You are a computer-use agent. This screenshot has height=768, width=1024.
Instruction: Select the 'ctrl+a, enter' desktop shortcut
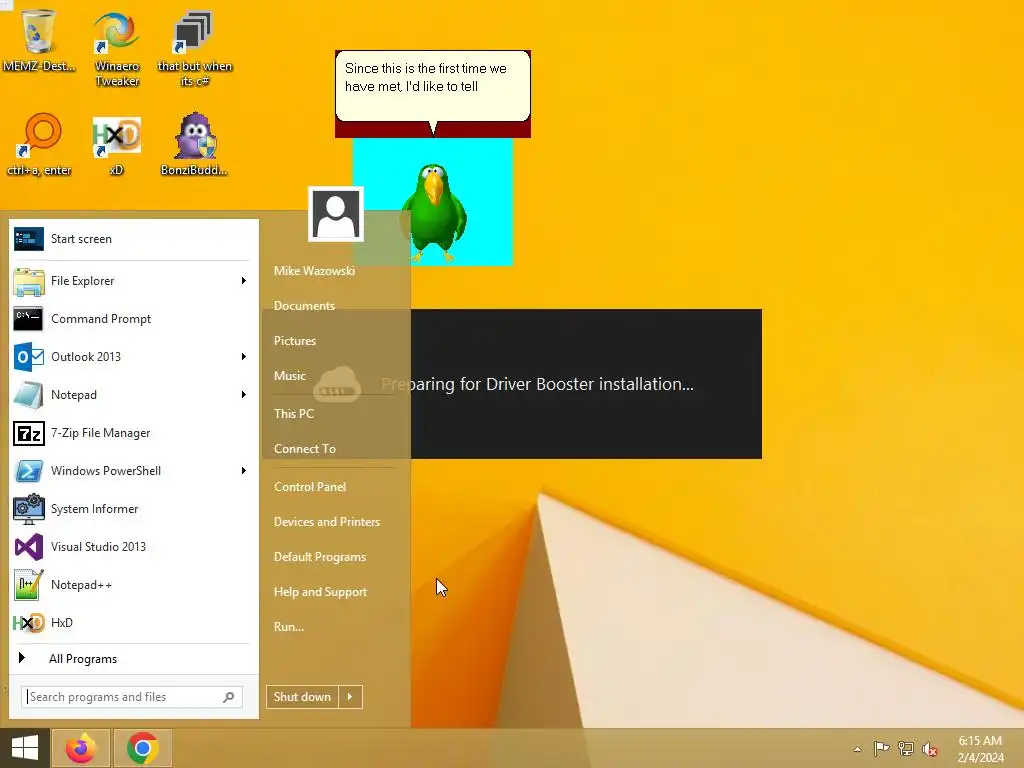(39, 145)
